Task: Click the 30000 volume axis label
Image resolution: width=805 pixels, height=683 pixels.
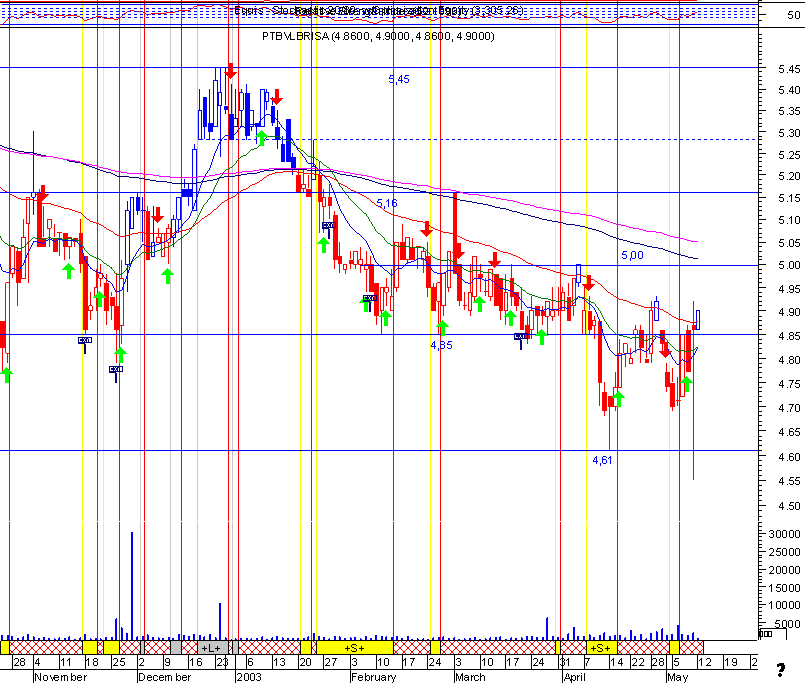Action: [784, 534]
